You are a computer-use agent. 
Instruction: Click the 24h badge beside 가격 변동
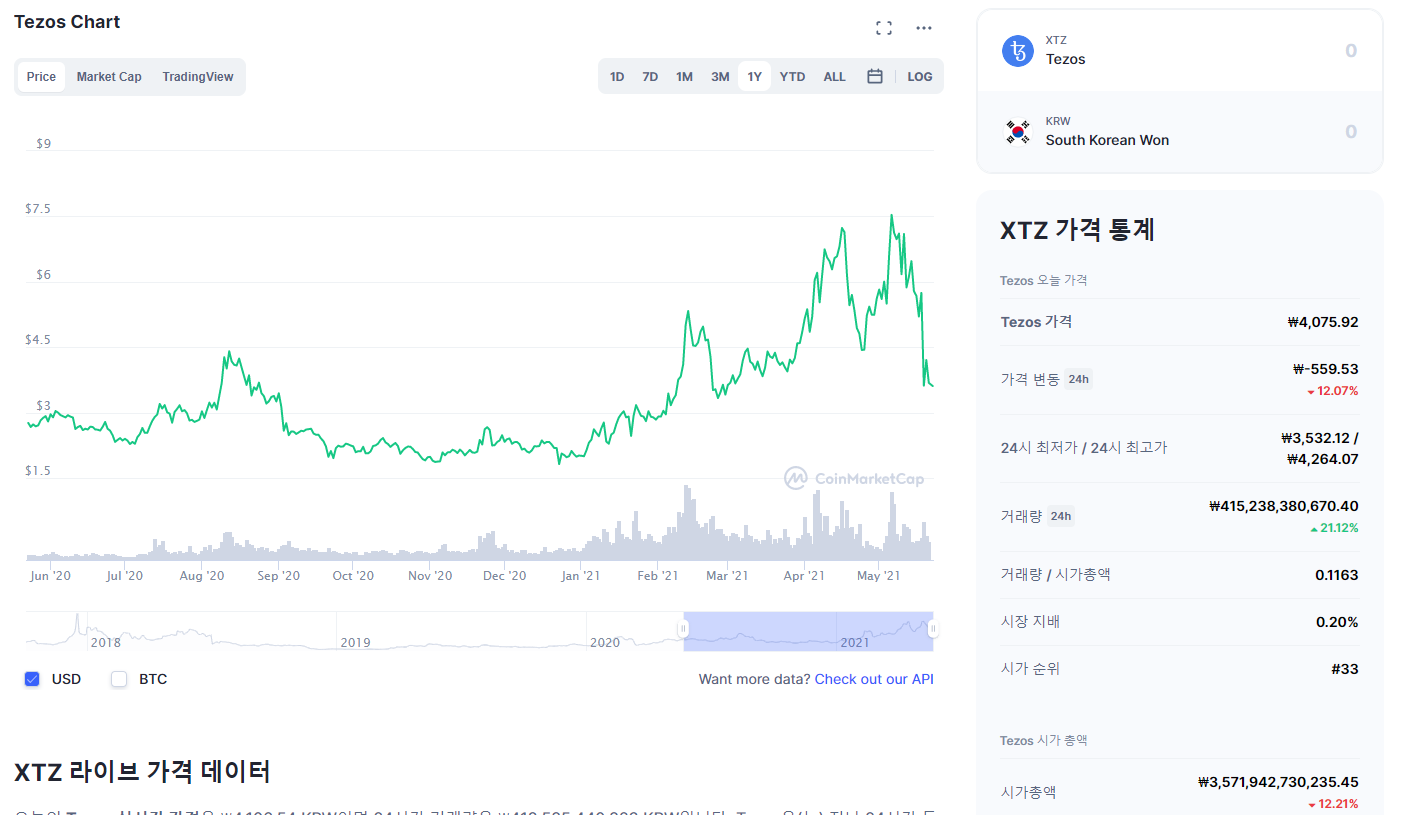pyautogui.click(x=1078, y=379)
